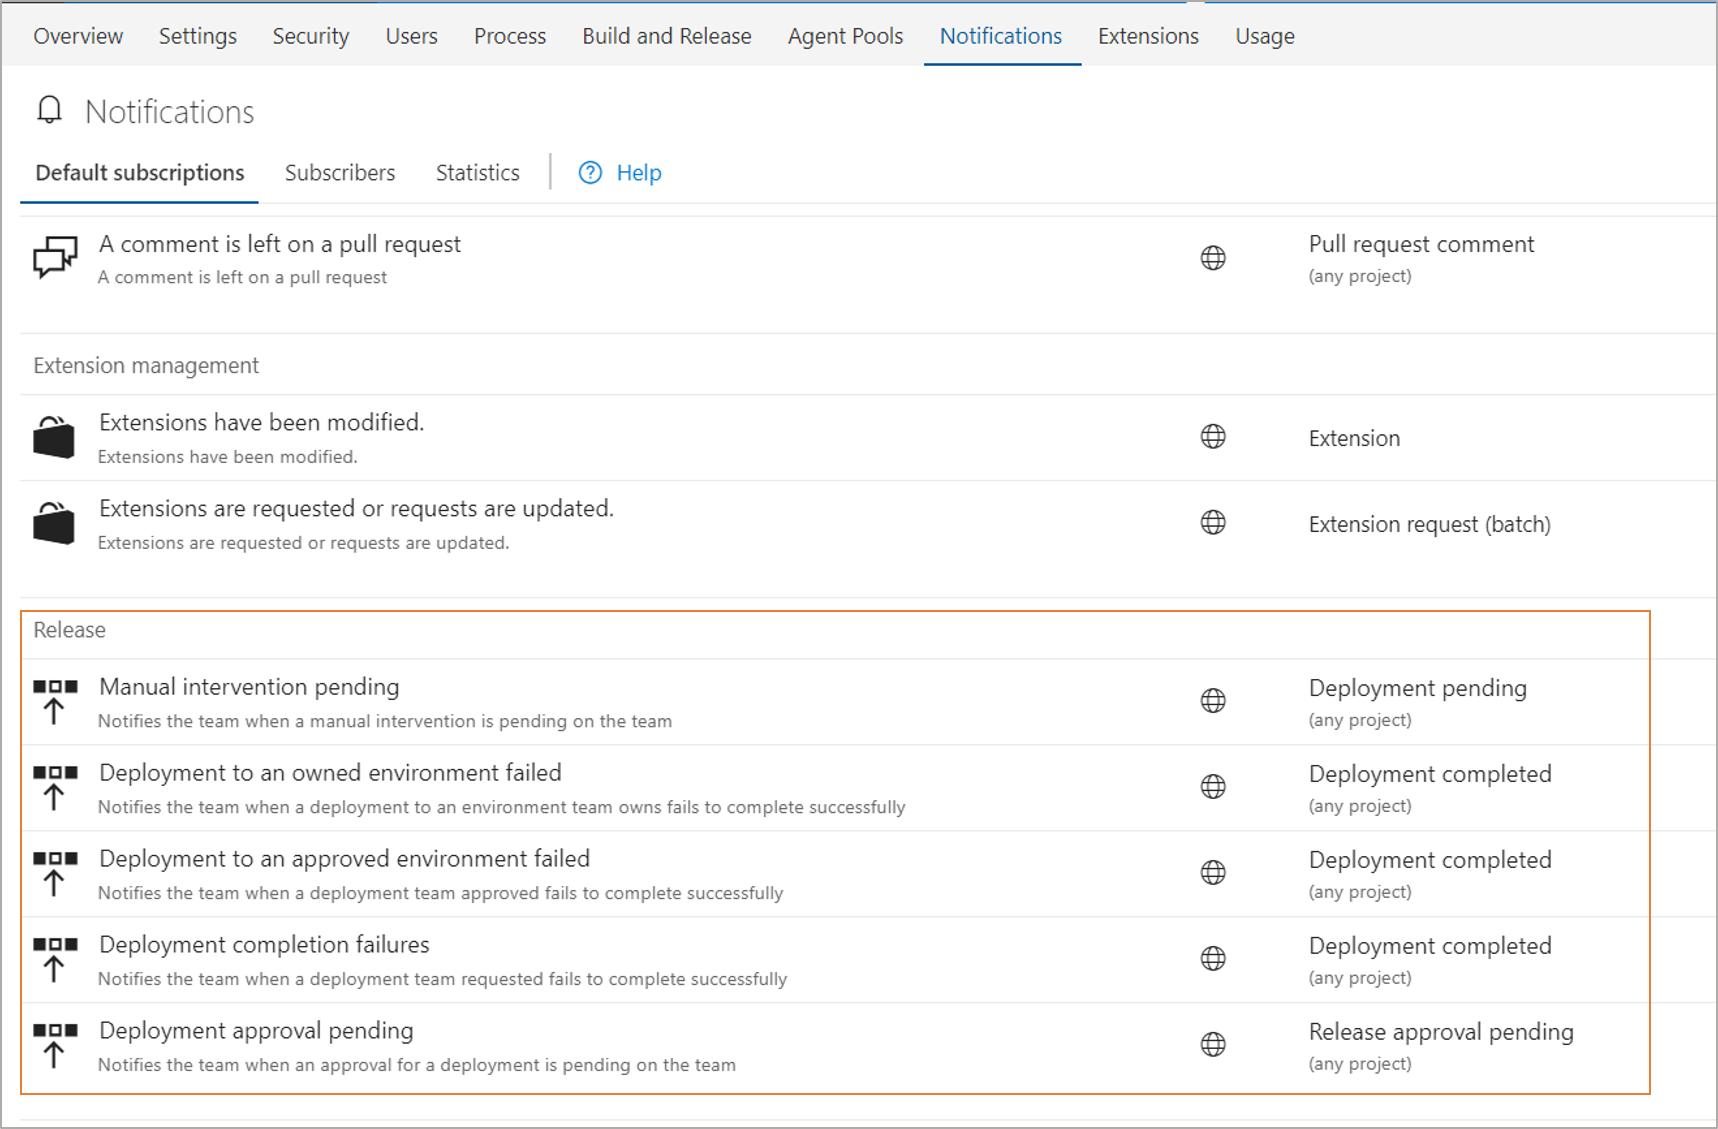1718x1129 pixels.
Task: Click the 'Notifications' page heading
Action: point(170,112)
